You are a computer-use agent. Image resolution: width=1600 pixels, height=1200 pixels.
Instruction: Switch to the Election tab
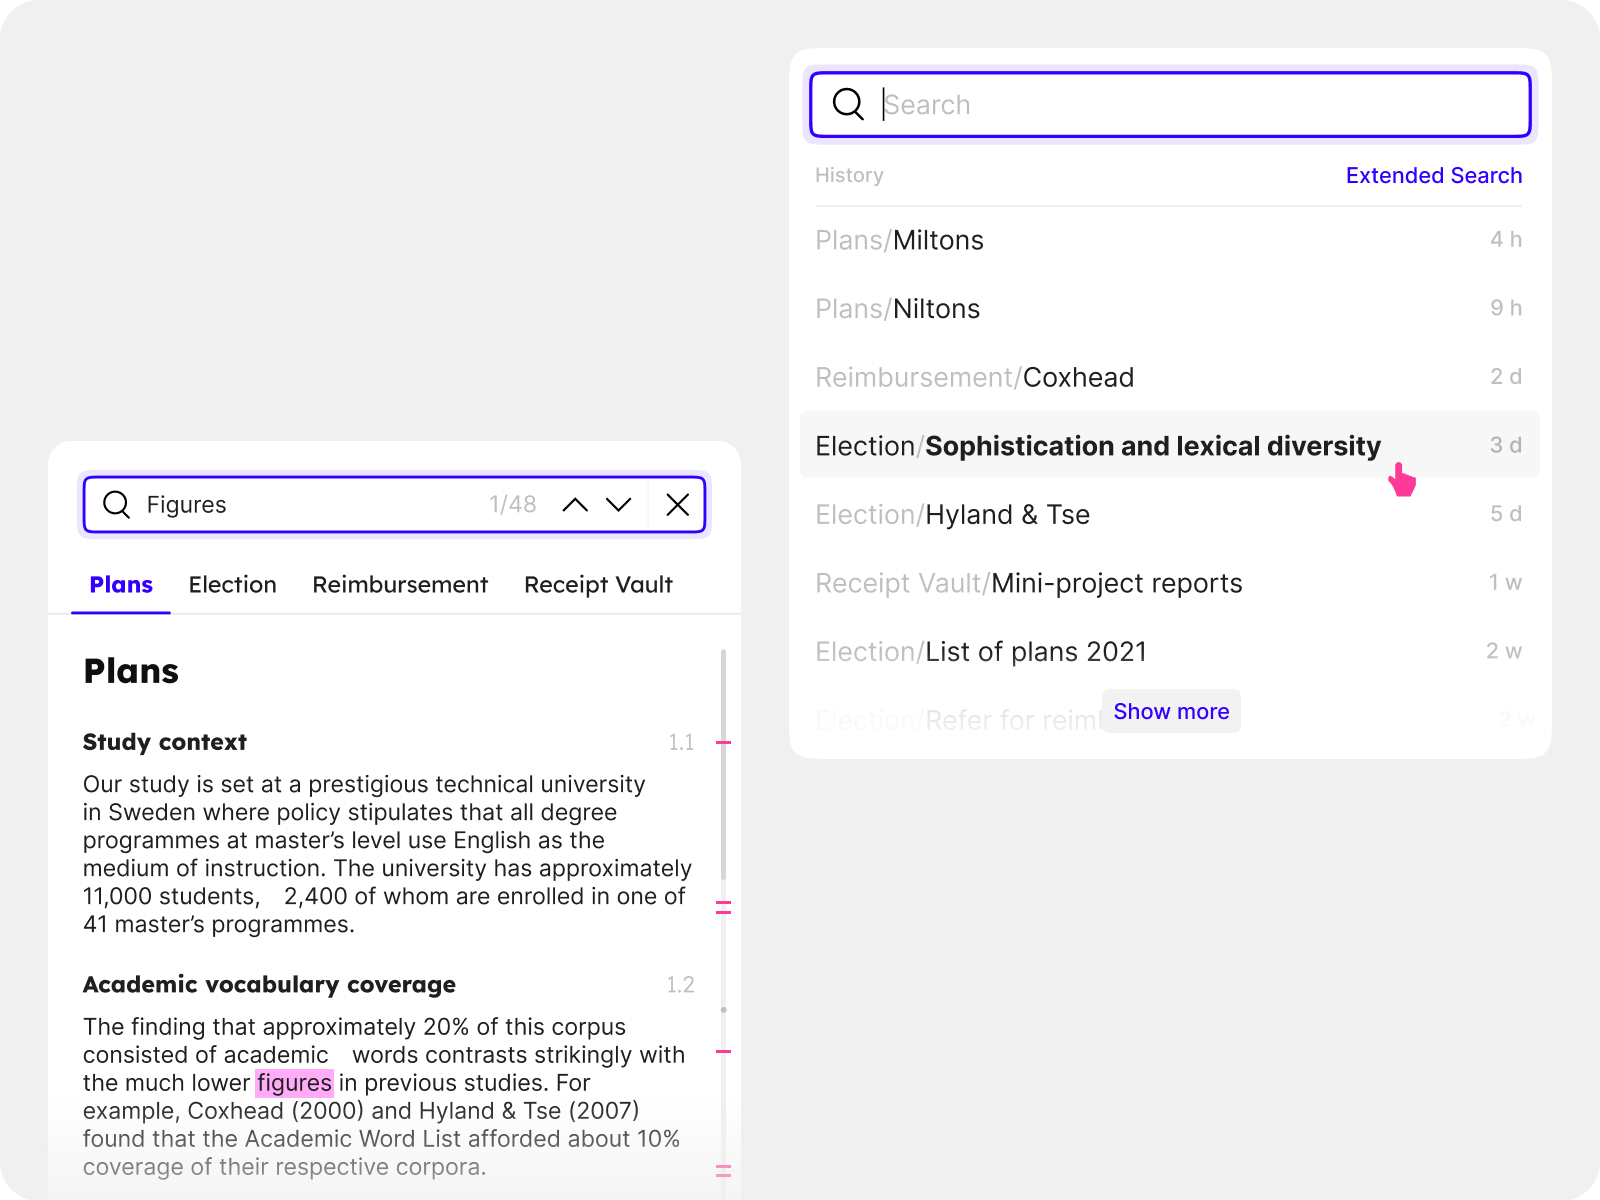coord(232,585)
